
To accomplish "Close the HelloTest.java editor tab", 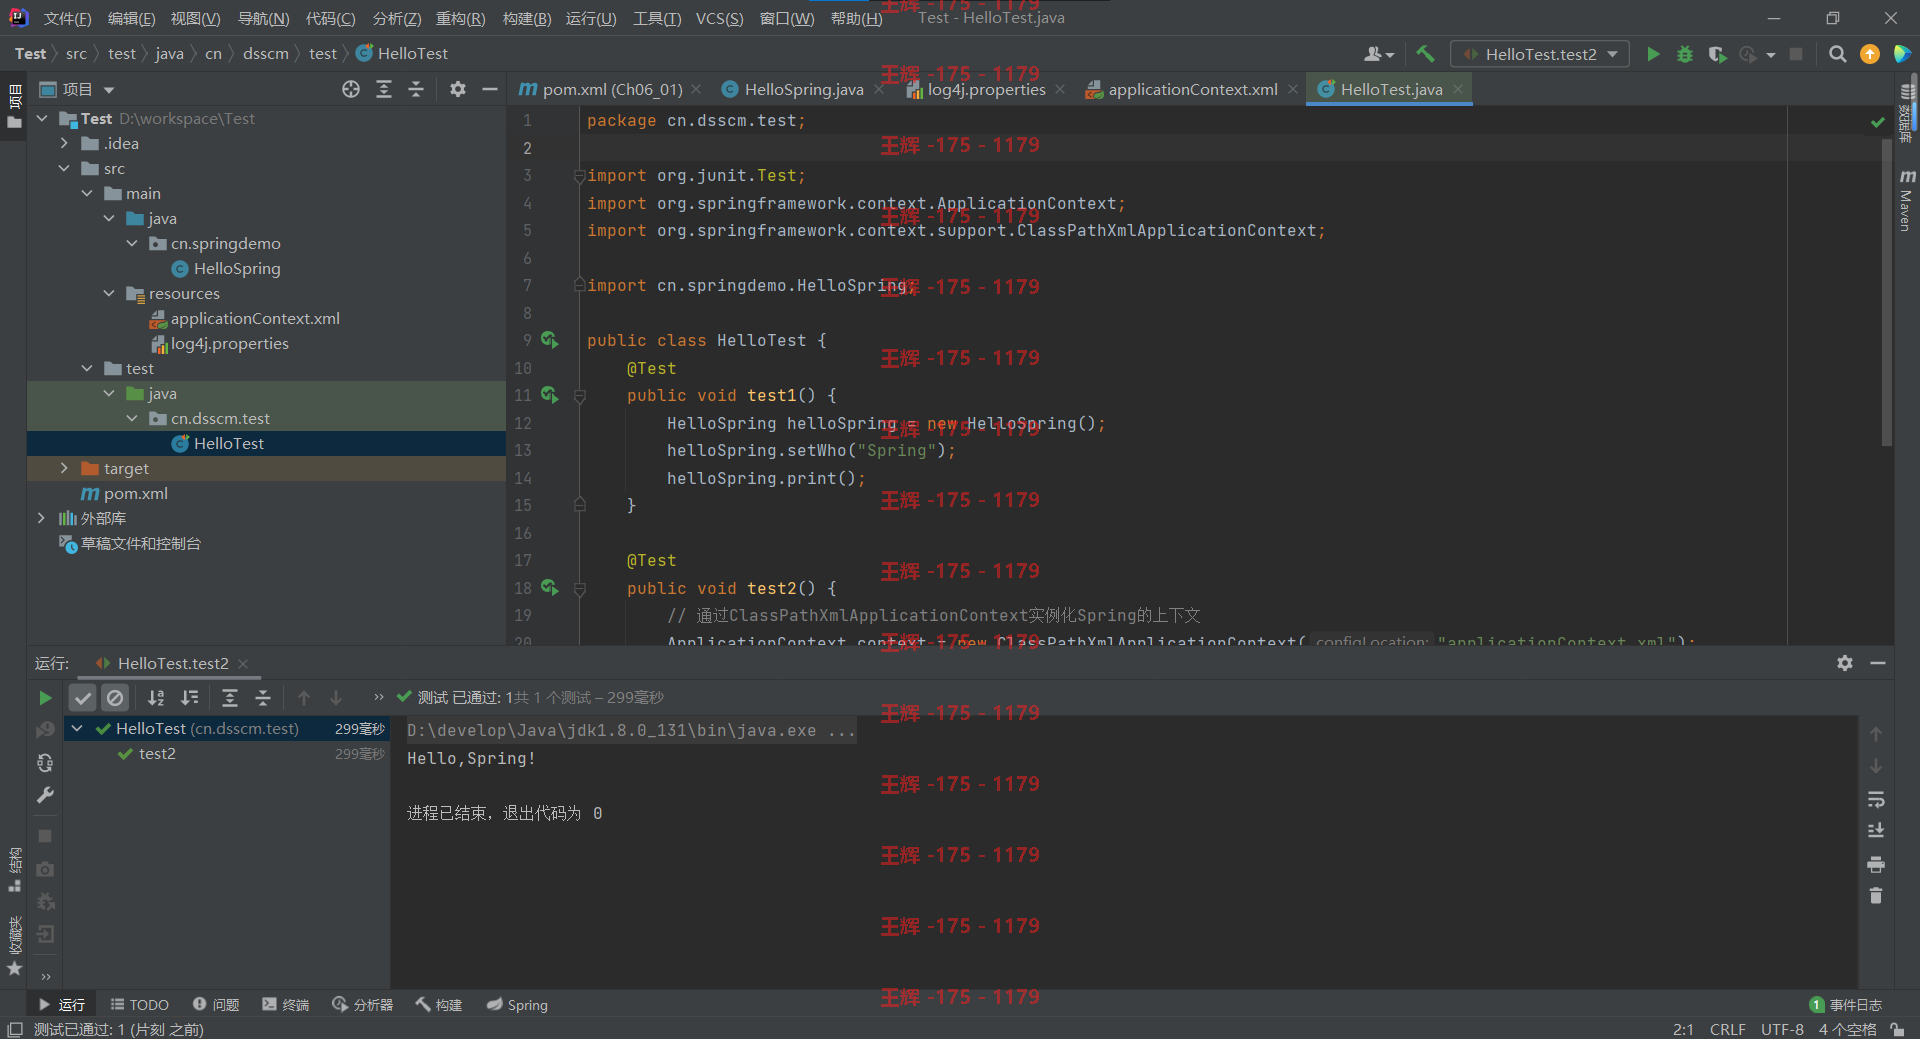I will [x=1458, y=89].
